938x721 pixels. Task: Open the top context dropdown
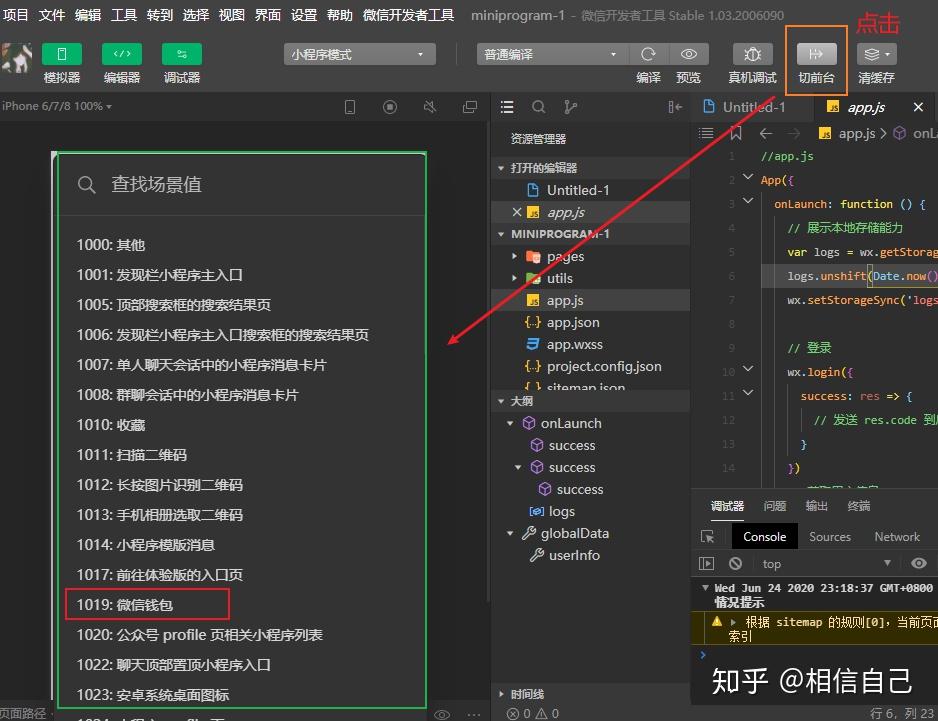coord(827,564)
